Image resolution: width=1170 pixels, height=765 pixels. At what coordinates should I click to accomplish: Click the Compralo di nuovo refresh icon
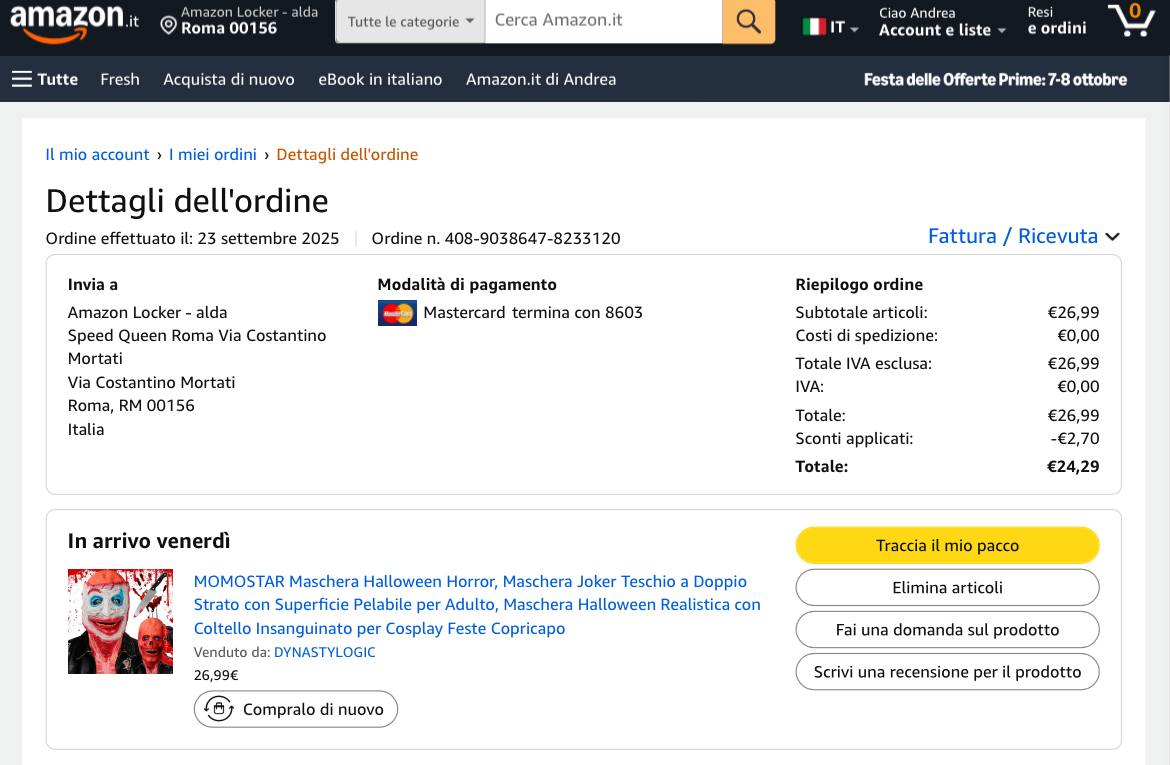pyautogui.click(x=219, y=708)
